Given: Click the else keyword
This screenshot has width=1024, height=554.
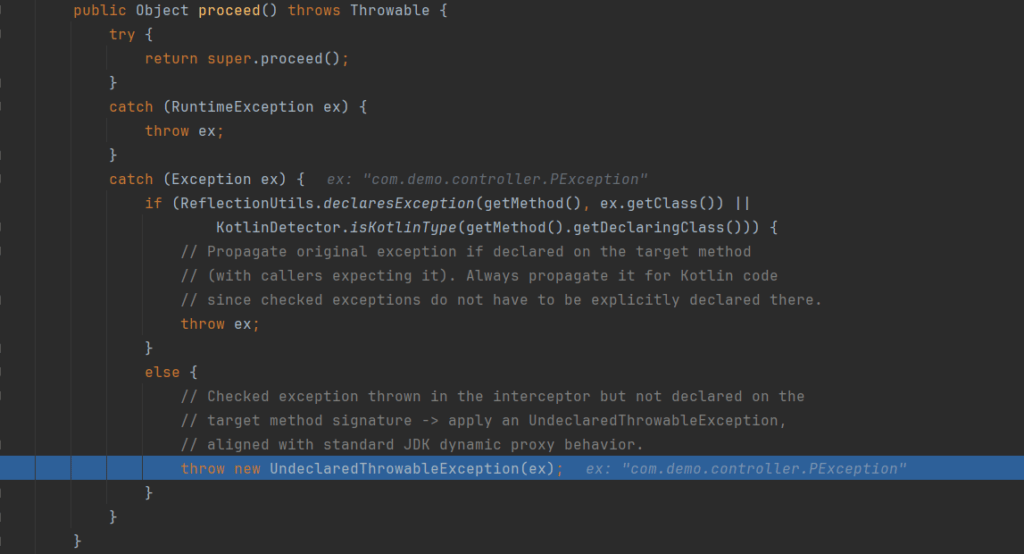Looking at the screenshot, I should pyautogui.click(x=162, y=372).
